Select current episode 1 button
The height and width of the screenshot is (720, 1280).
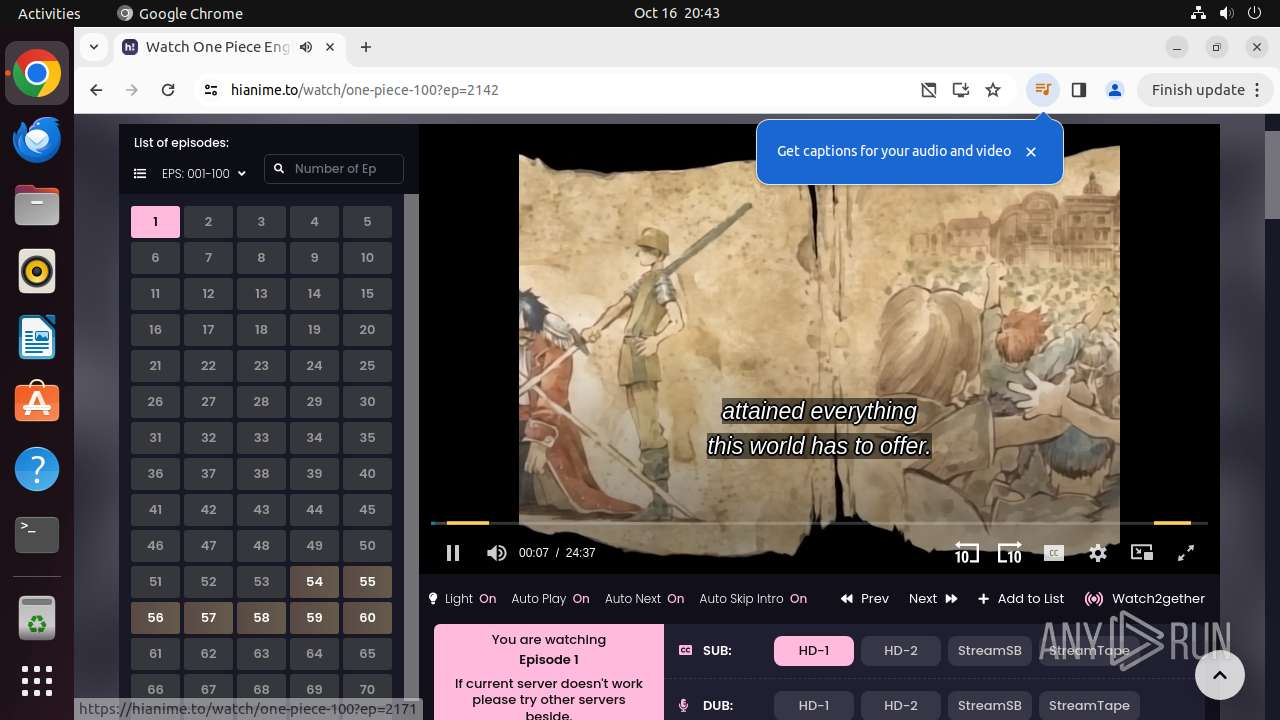point(155,222)
